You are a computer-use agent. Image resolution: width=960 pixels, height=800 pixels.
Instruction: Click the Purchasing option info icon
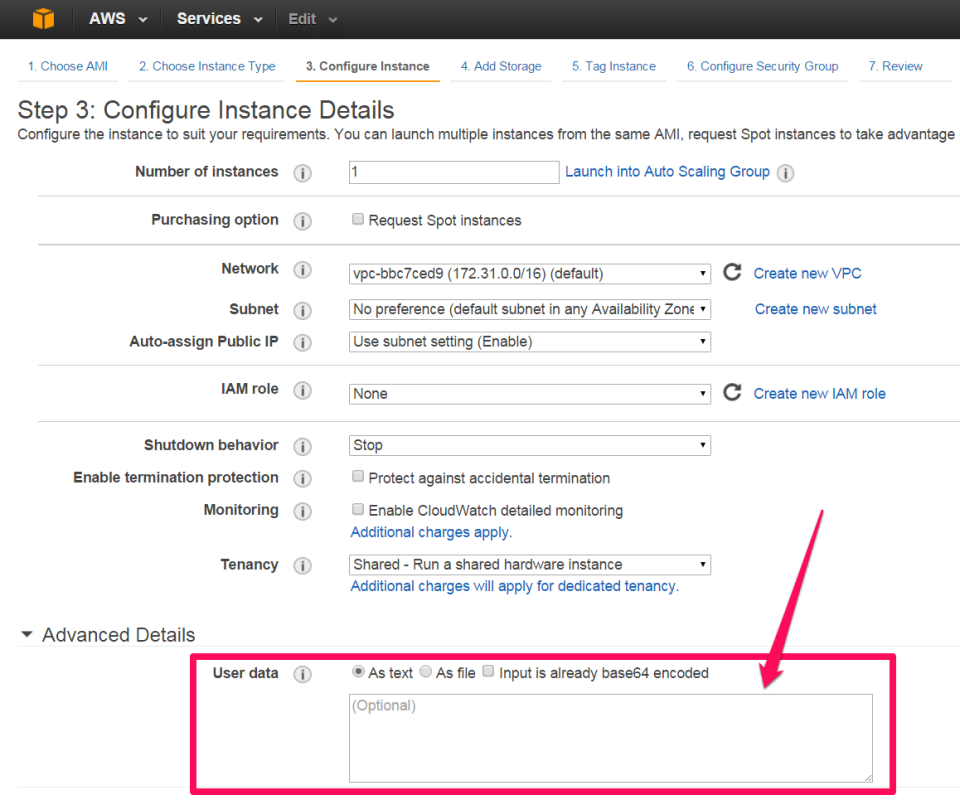302,221
